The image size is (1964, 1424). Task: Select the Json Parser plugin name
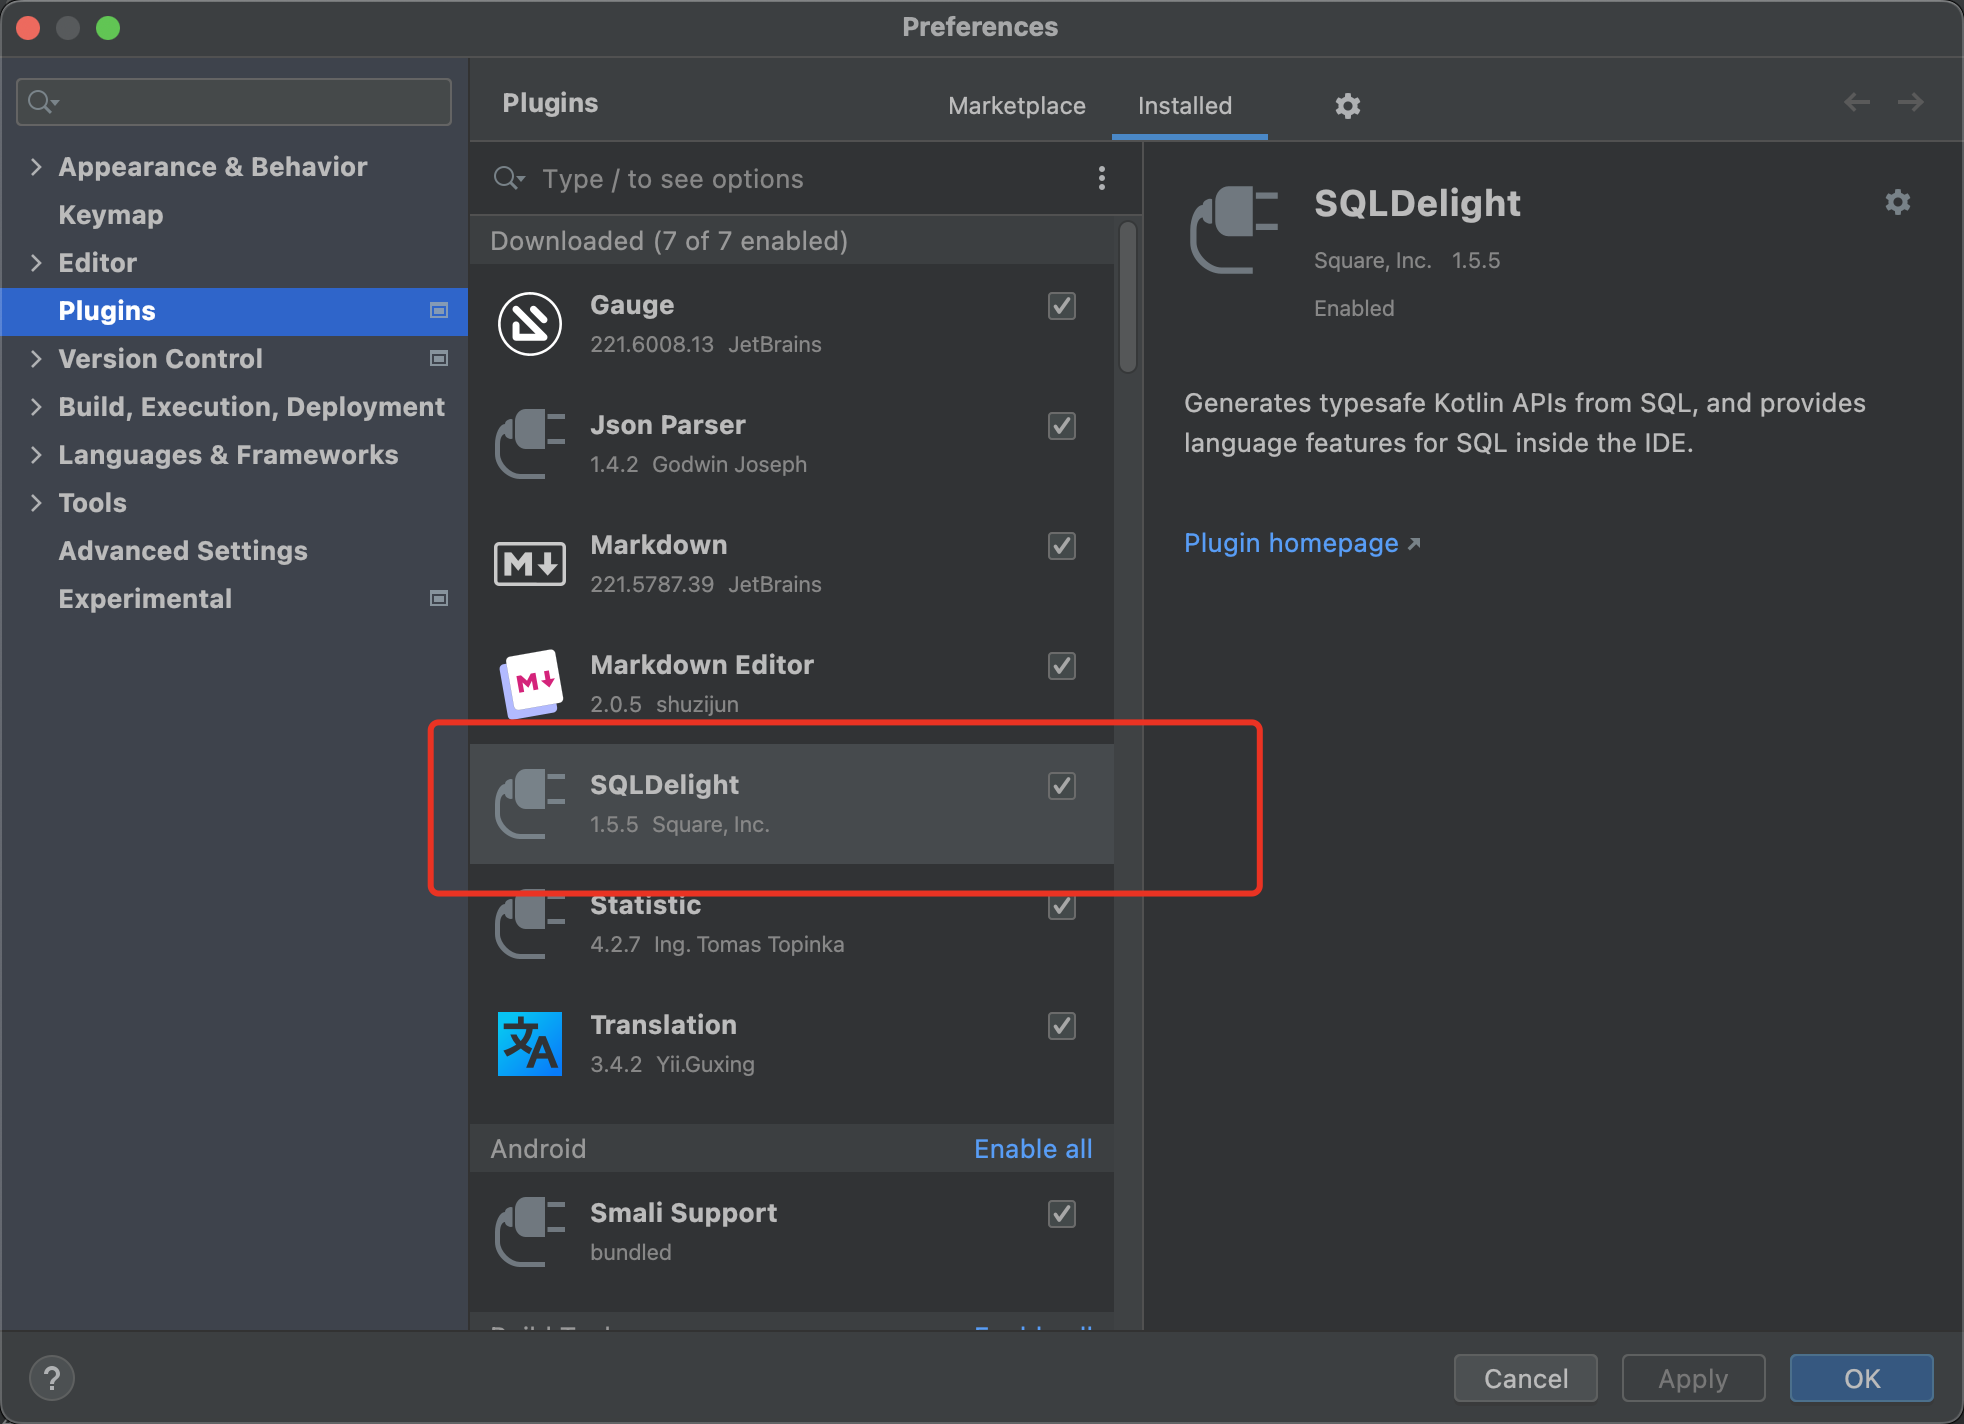668,425
